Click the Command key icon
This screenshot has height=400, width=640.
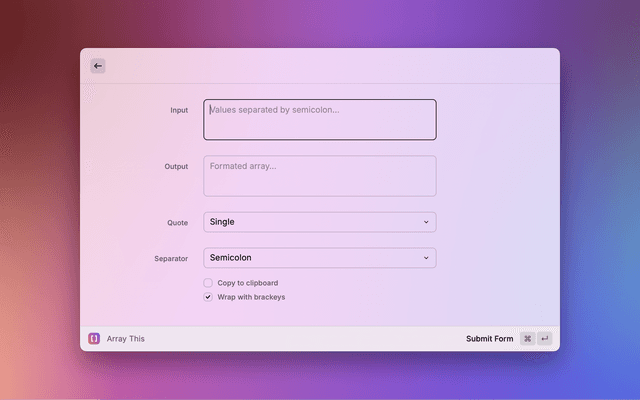(x=527, y=339)
